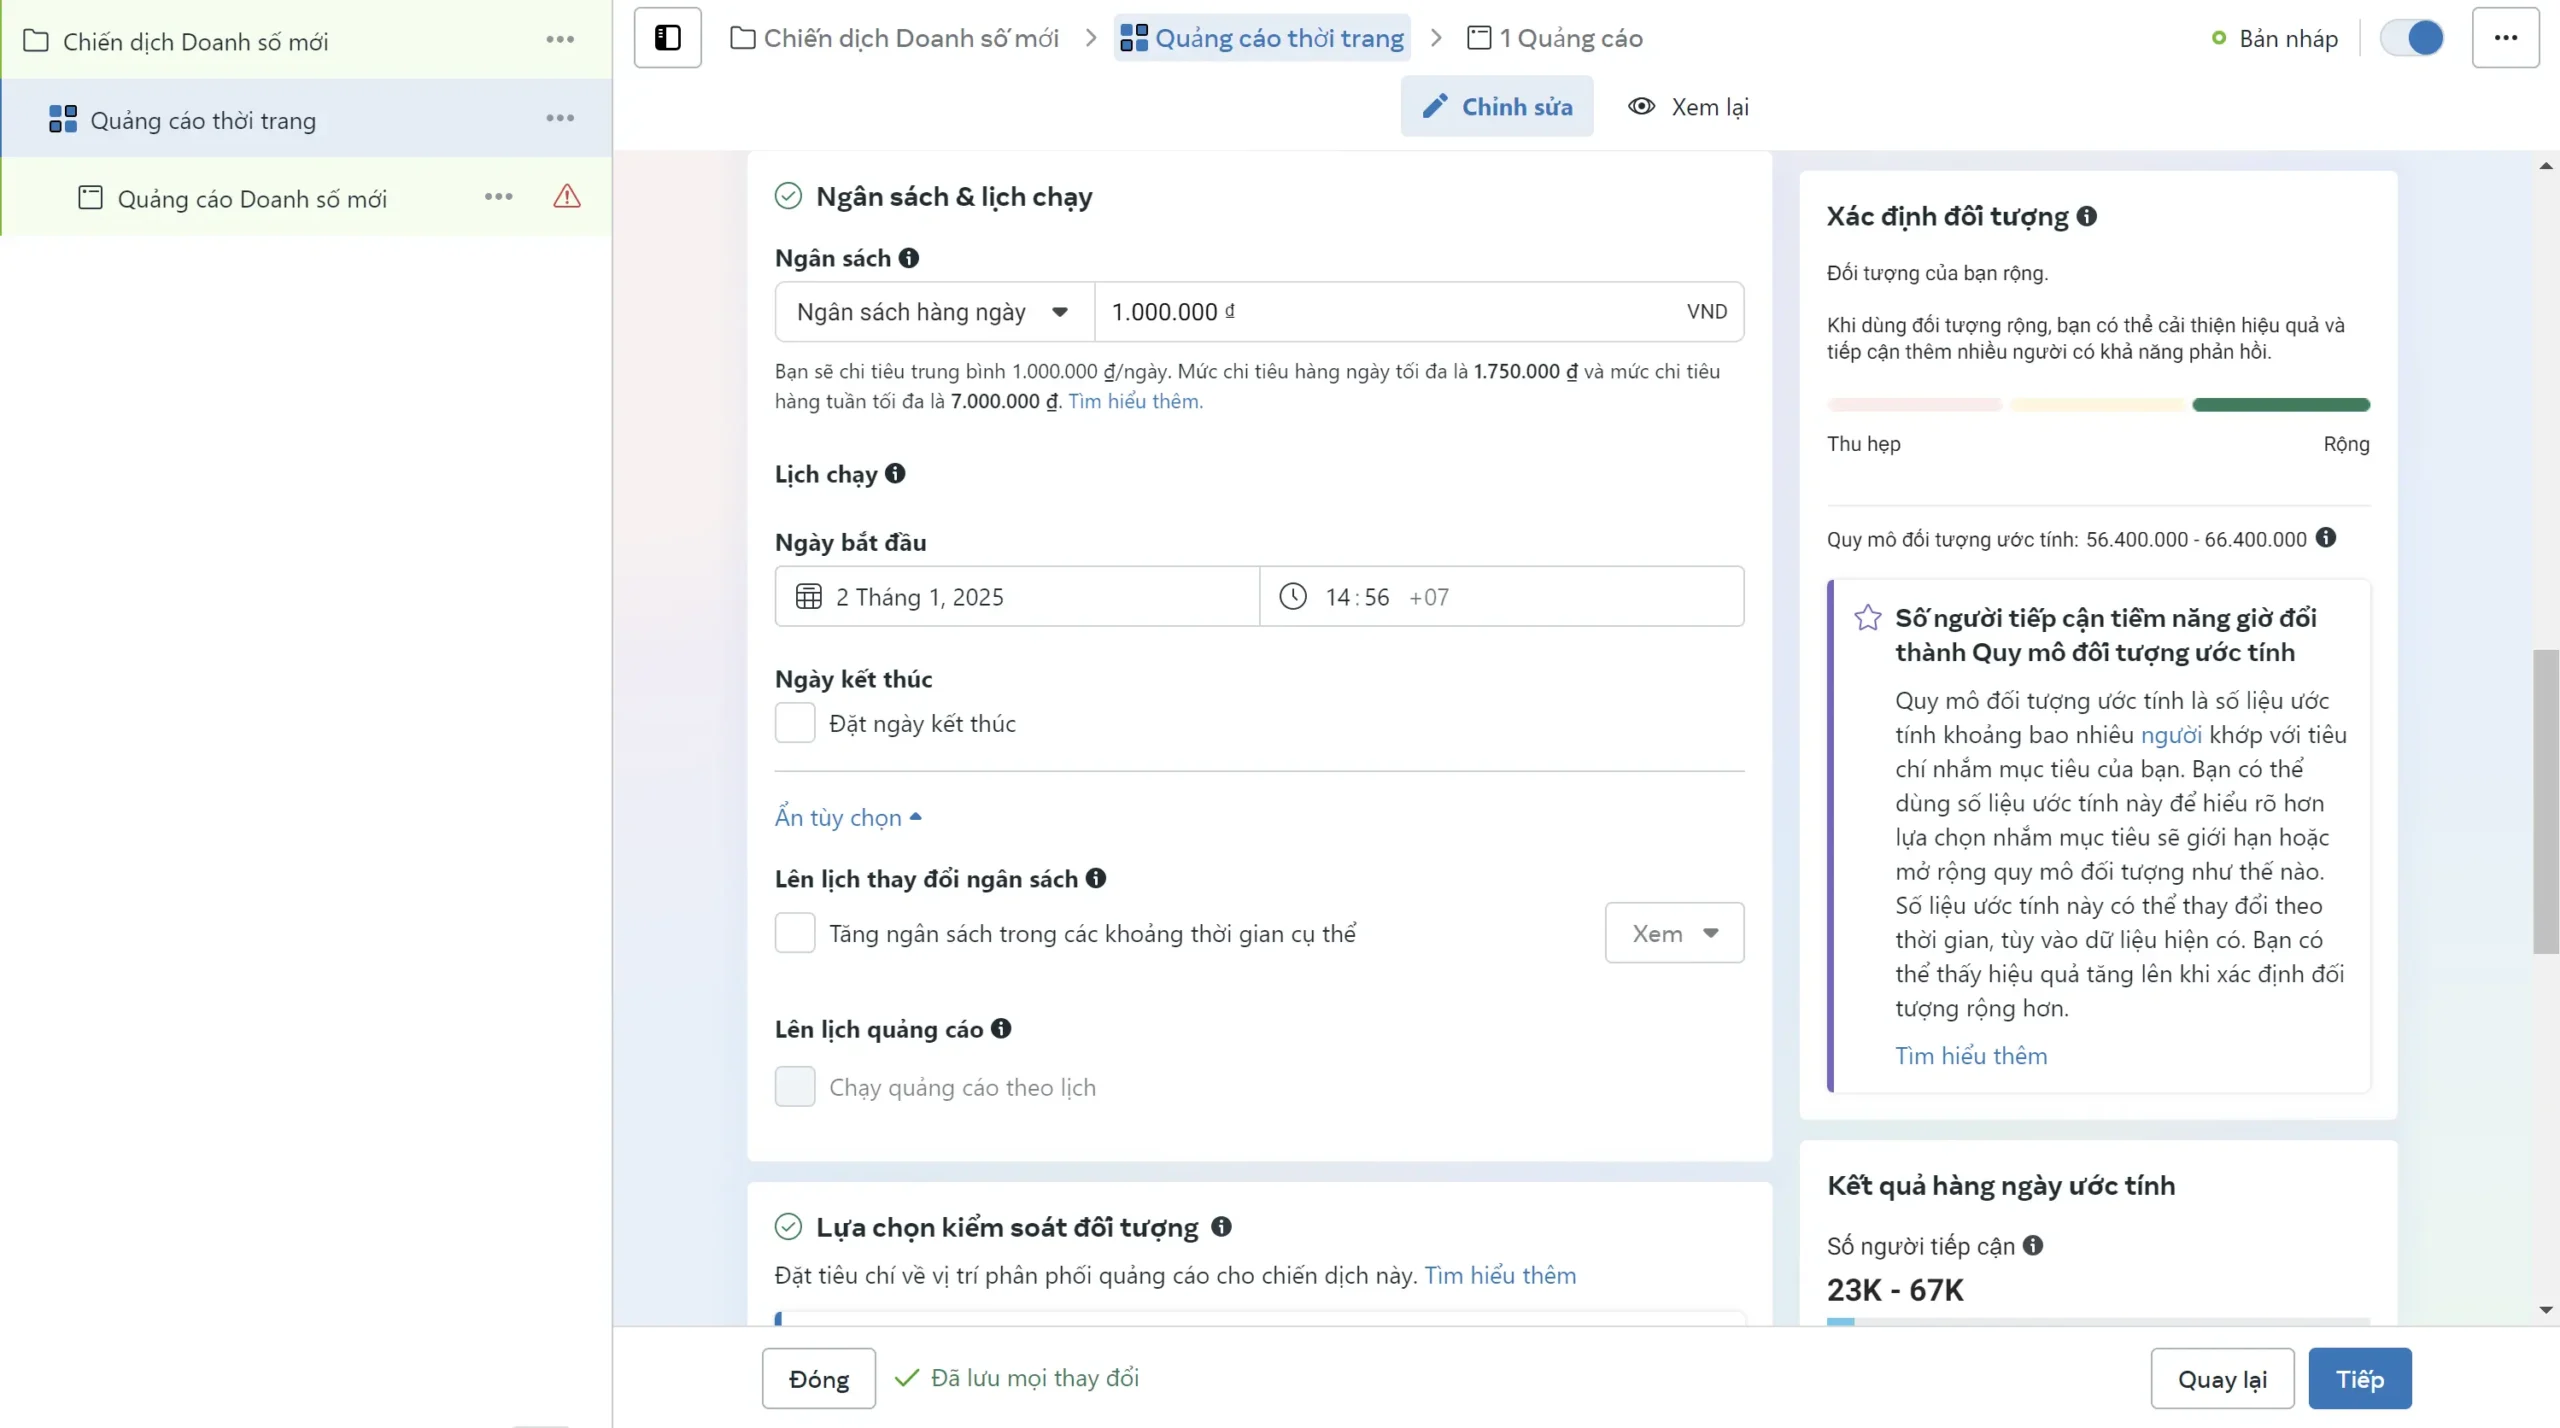The width and height of the screenshot is (2560, 1428).
Task: Open more options for Quảng cáo Doanh số mới
Action: [x=498, y=197]
